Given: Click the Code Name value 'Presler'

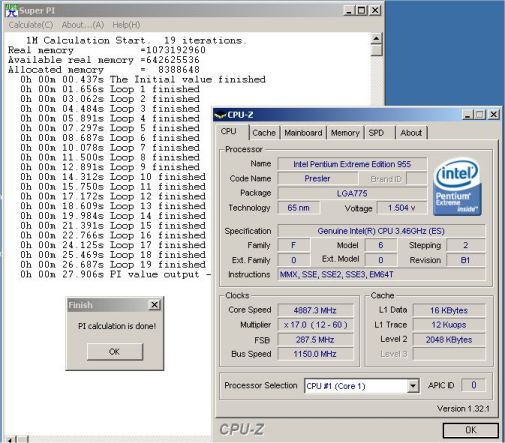Looking at the screenshot, I should [x=317, y=179].
